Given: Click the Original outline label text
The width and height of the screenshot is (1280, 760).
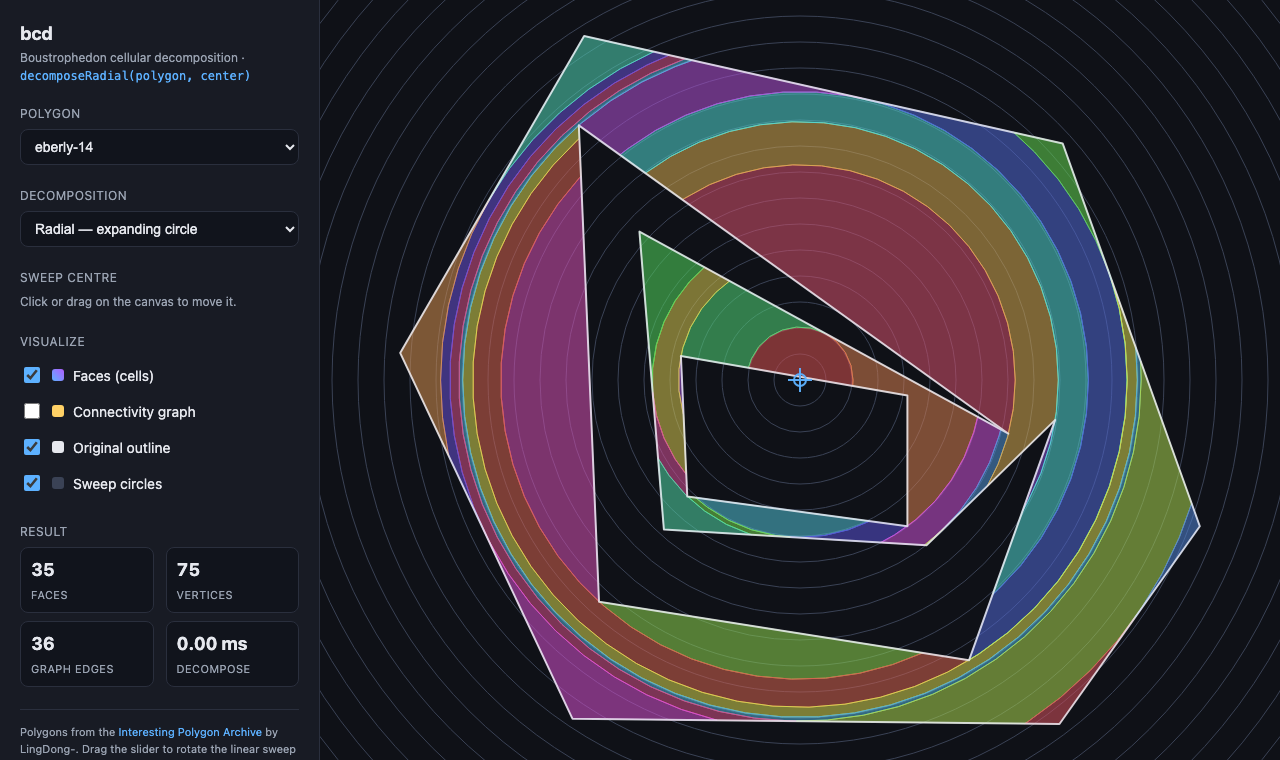Looking at the screenshot, I should 121,448.
